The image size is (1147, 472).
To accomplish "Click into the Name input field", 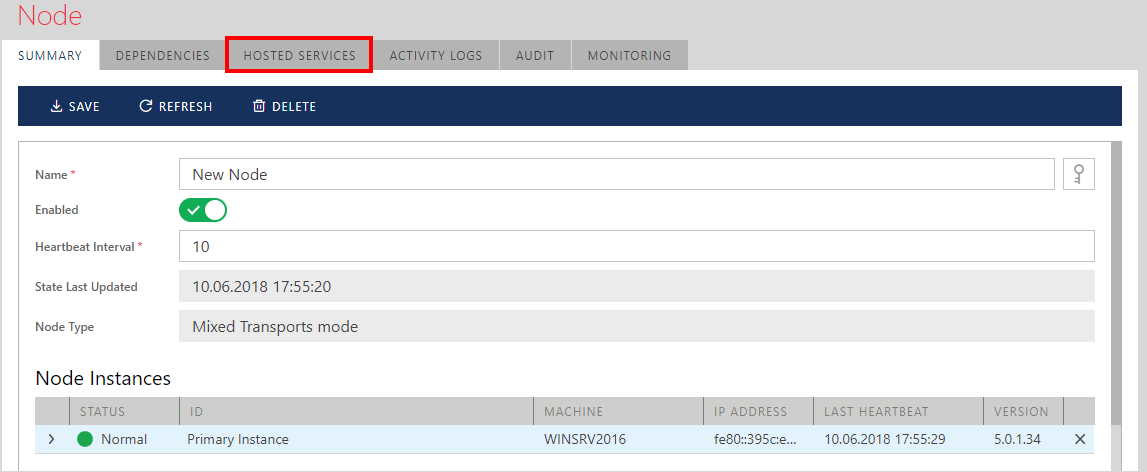I will pyautogui.click(x=616, y=174).
